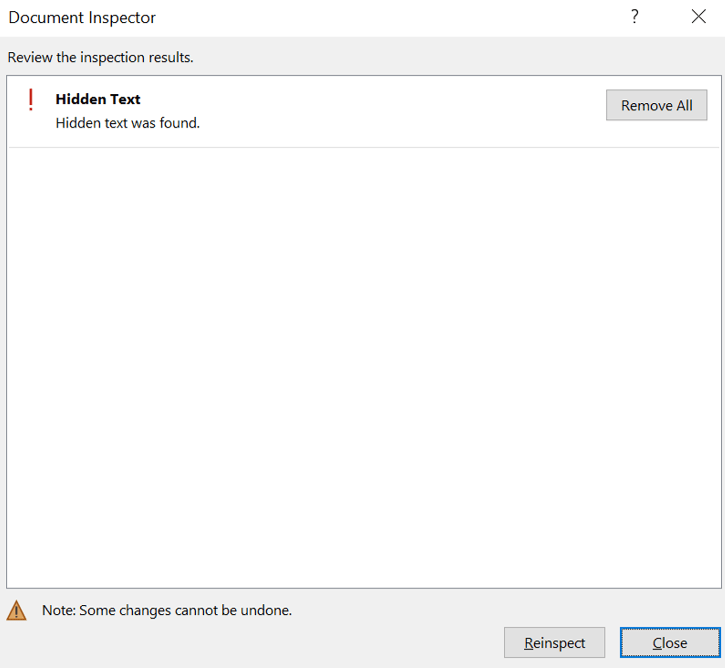The image size is (725, 670).
Task: Open help using the question mark icon
Action: pyautogui.click(x=634, y=17)
